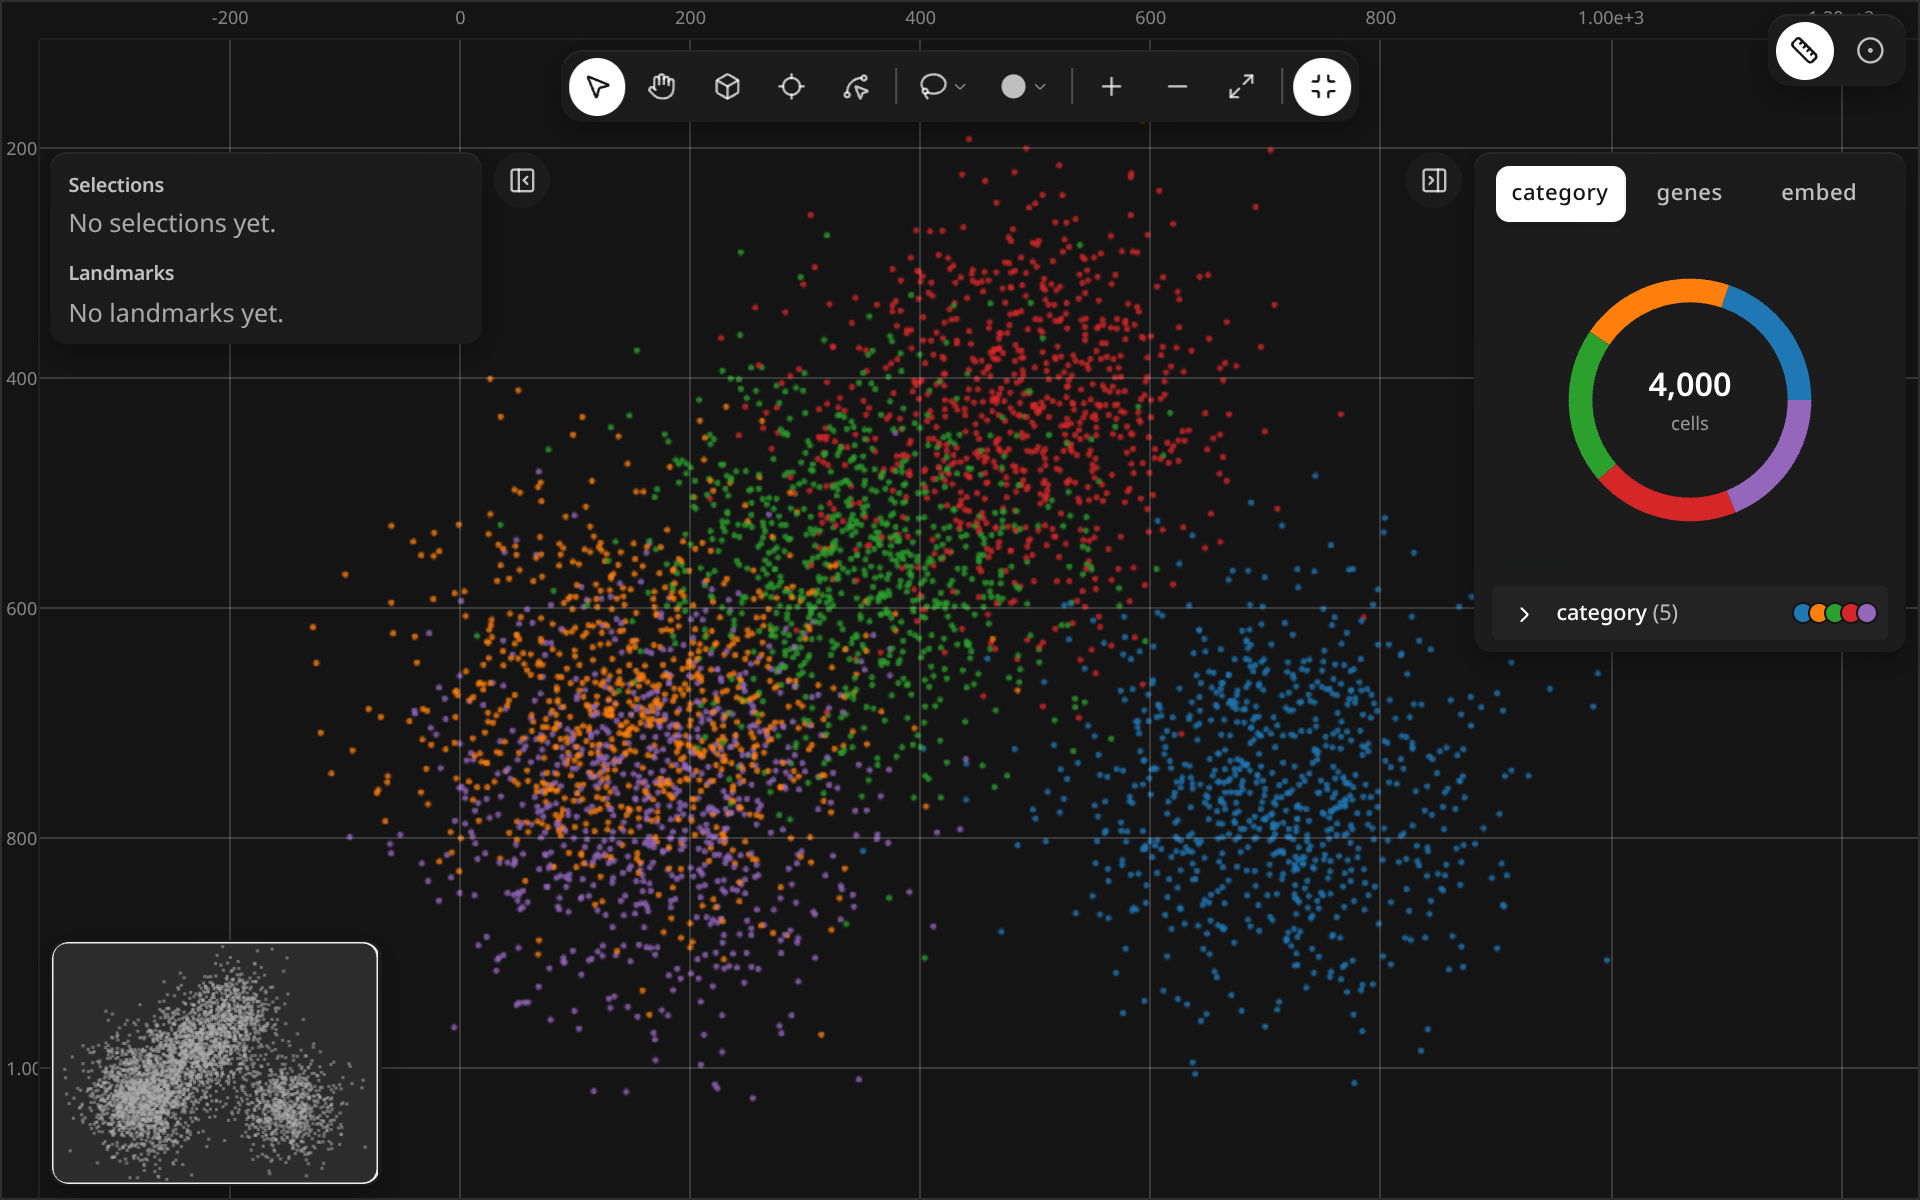The image size is (1920, 1200).
Task: Switch to the embed tab
Action: coord(1818,193)
